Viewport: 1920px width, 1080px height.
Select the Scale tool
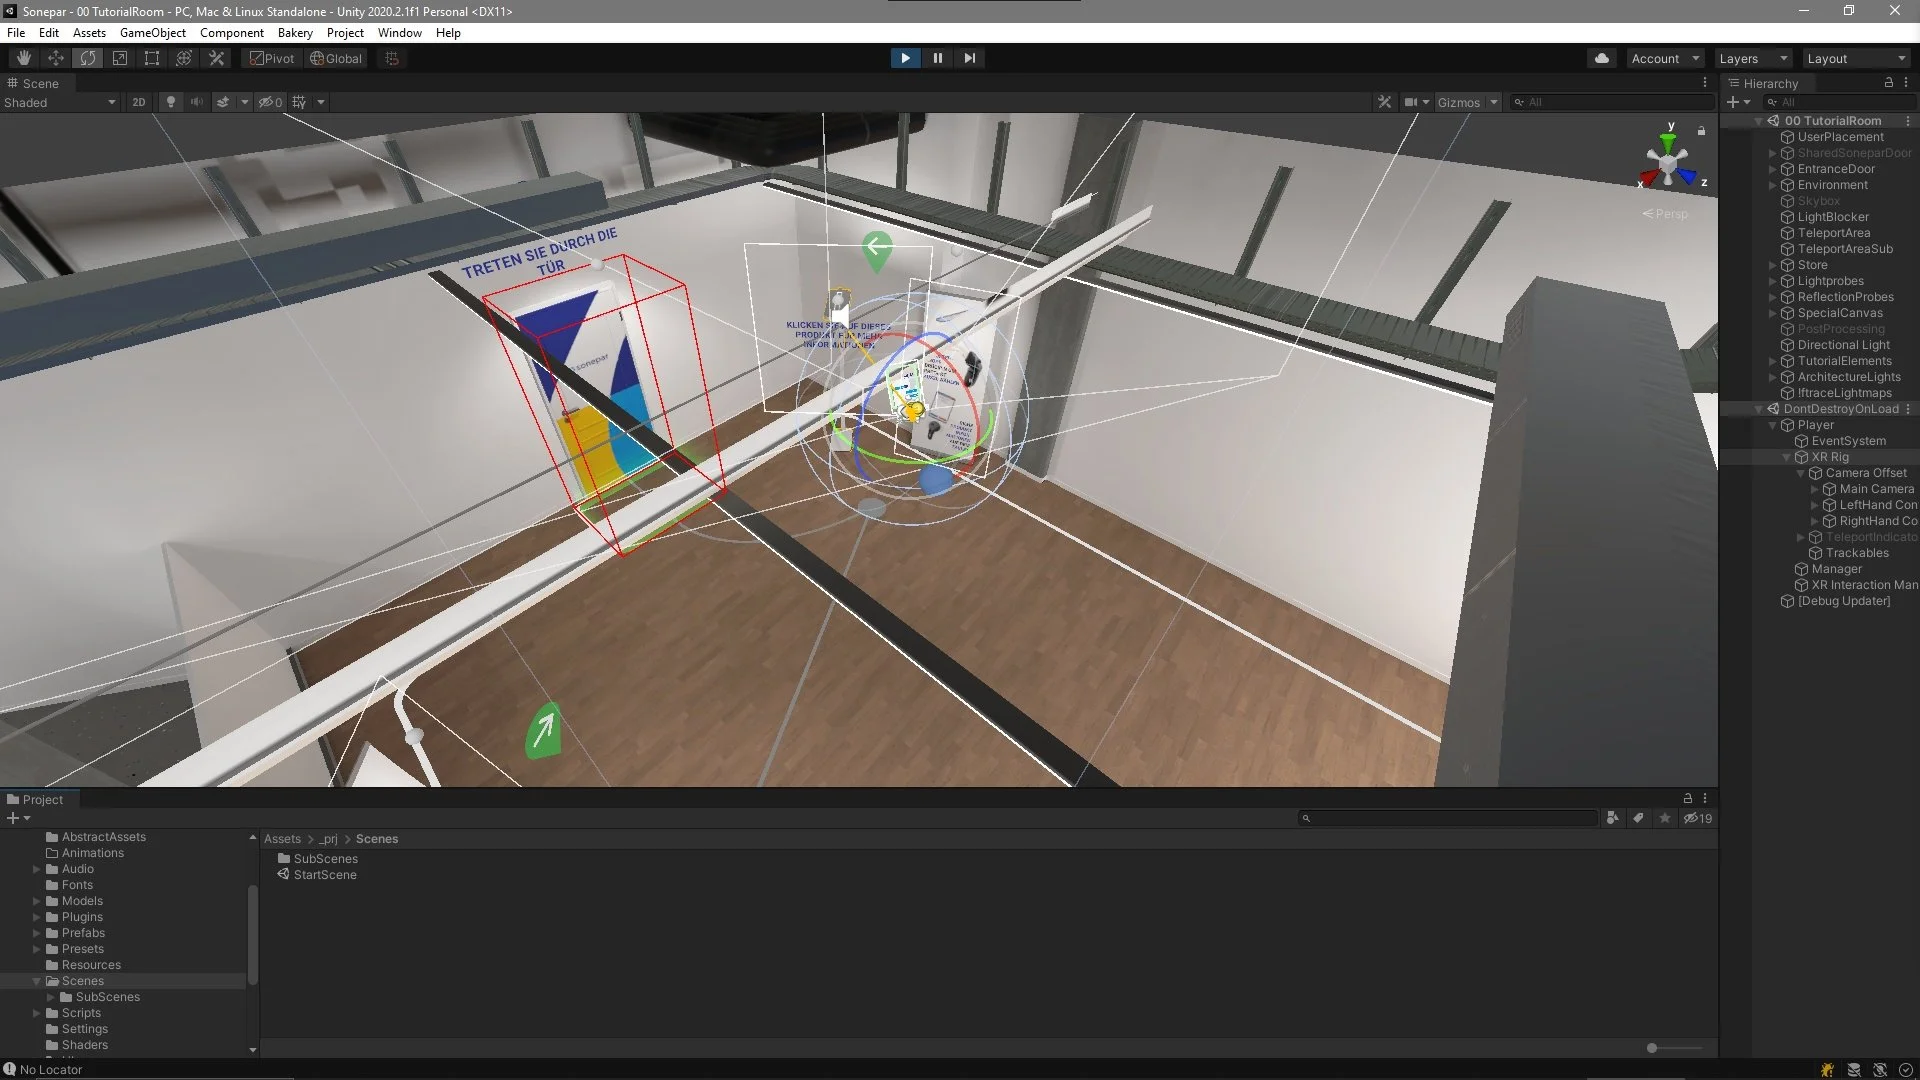120,58
